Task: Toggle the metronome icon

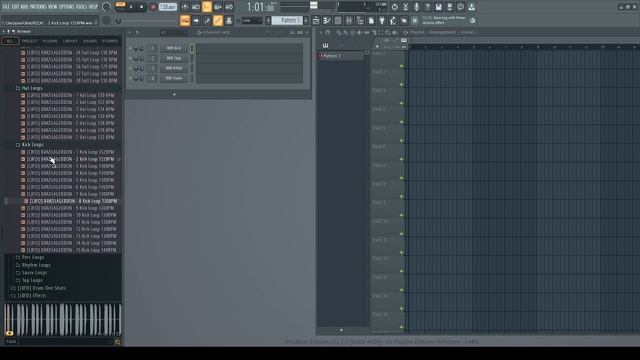Action: click(x=185, y=7)
